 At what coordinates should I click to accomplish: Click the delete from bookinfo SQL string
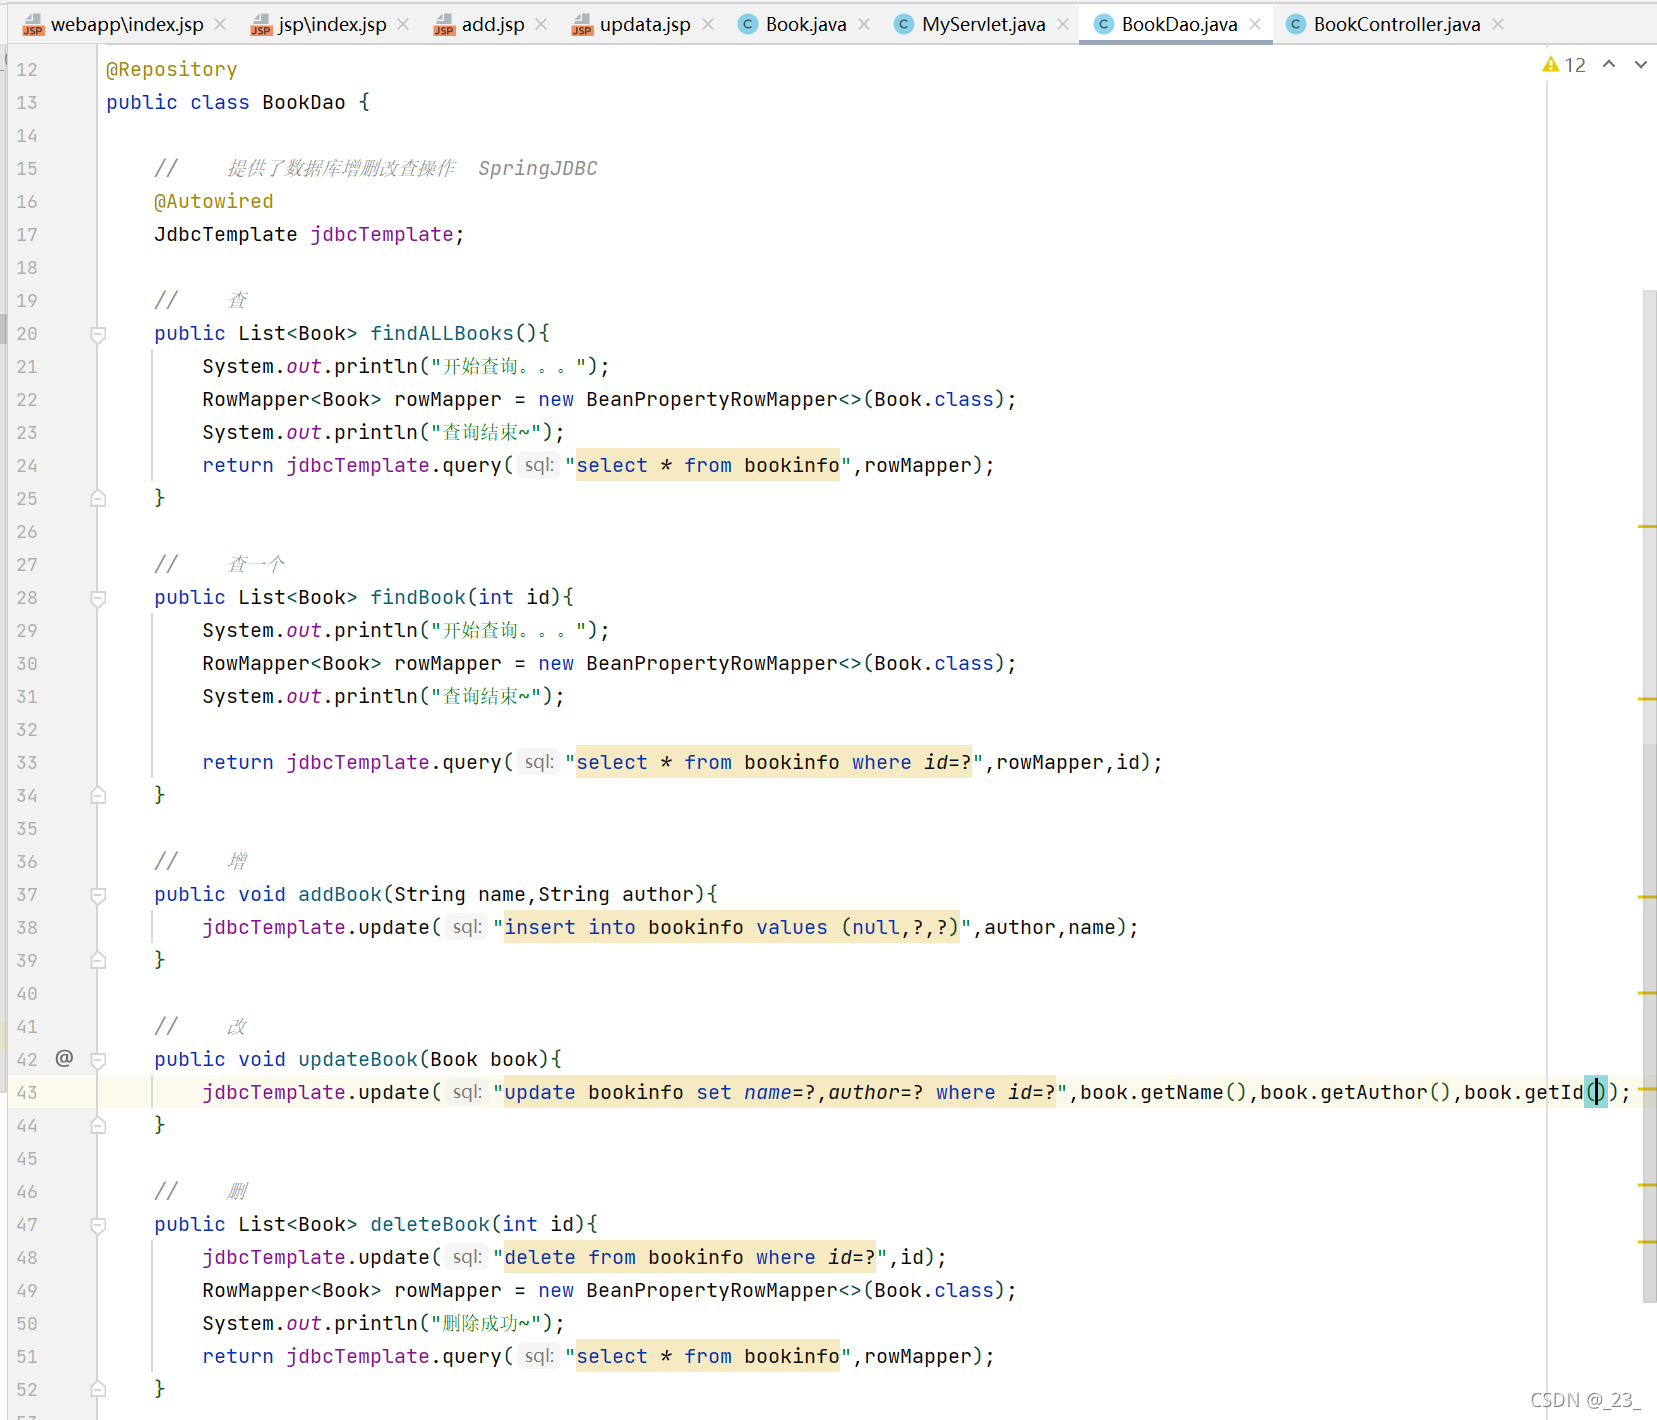click(x=690, y=1257)
